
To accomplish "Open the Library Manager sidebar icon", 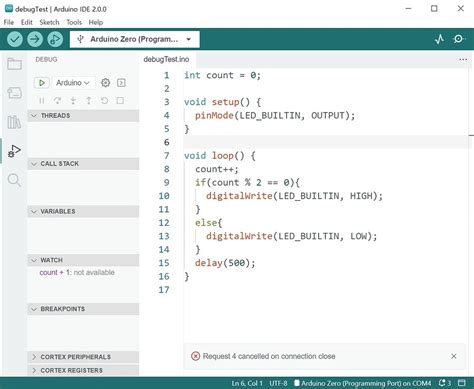I will (14, 122).
